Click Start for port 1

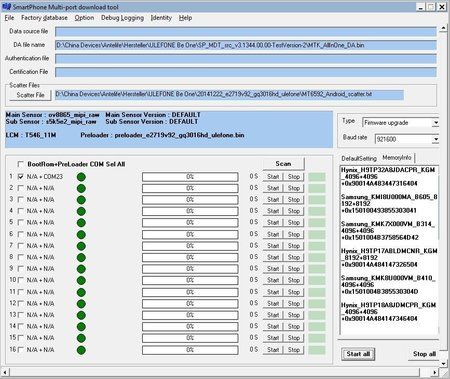pyautogui.click(x=273, y=177)
